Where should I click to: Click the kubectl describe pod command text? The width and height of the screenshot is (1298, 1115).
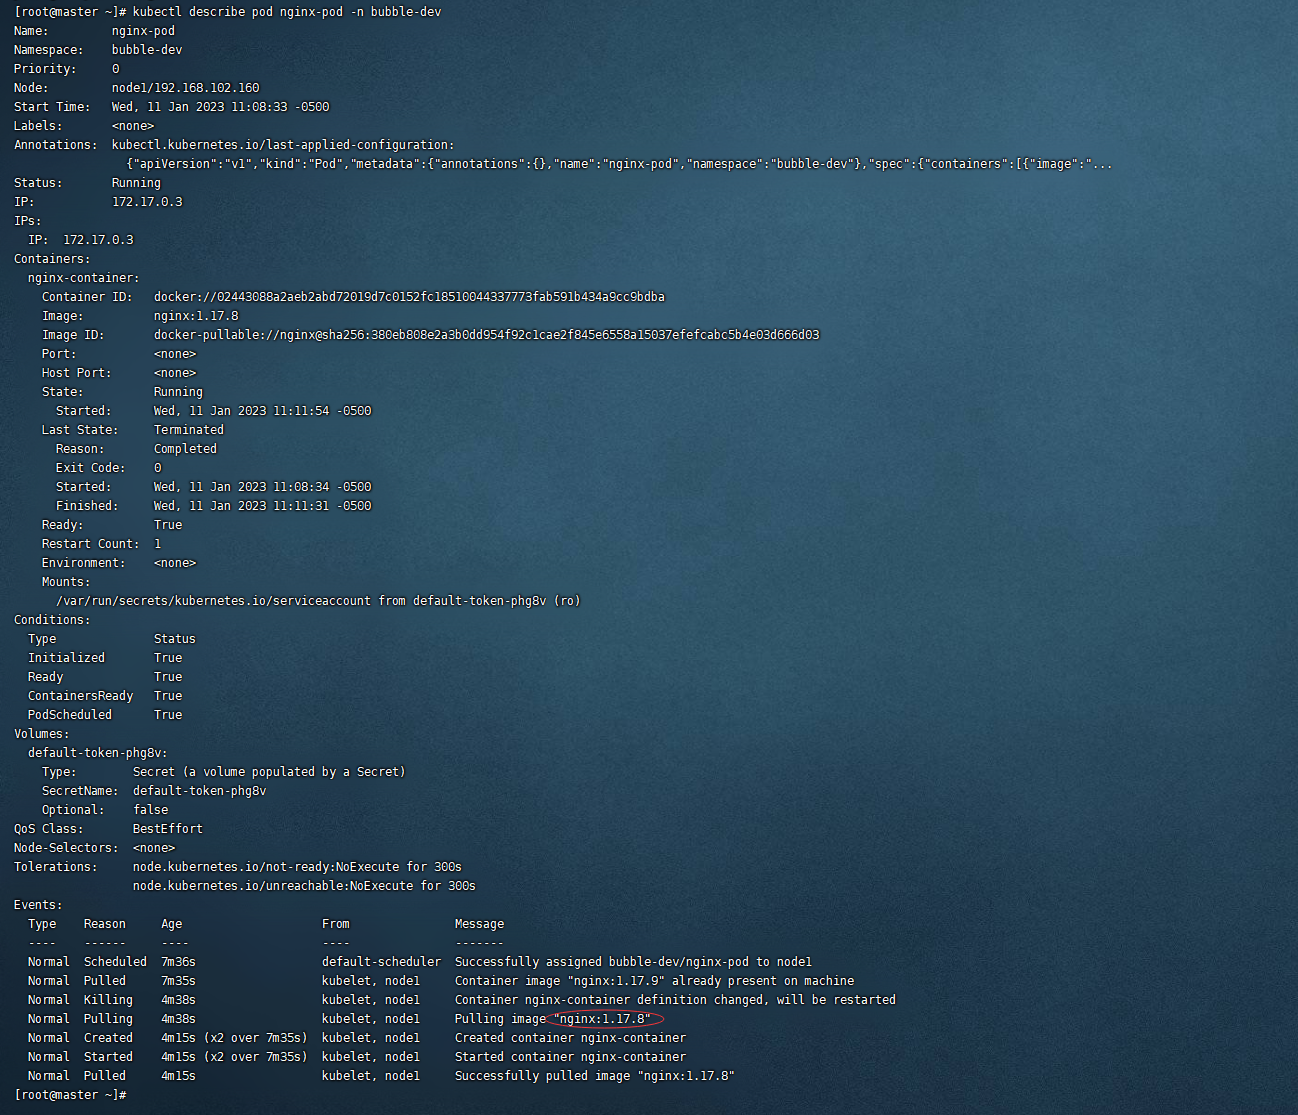tap(287, 12)
